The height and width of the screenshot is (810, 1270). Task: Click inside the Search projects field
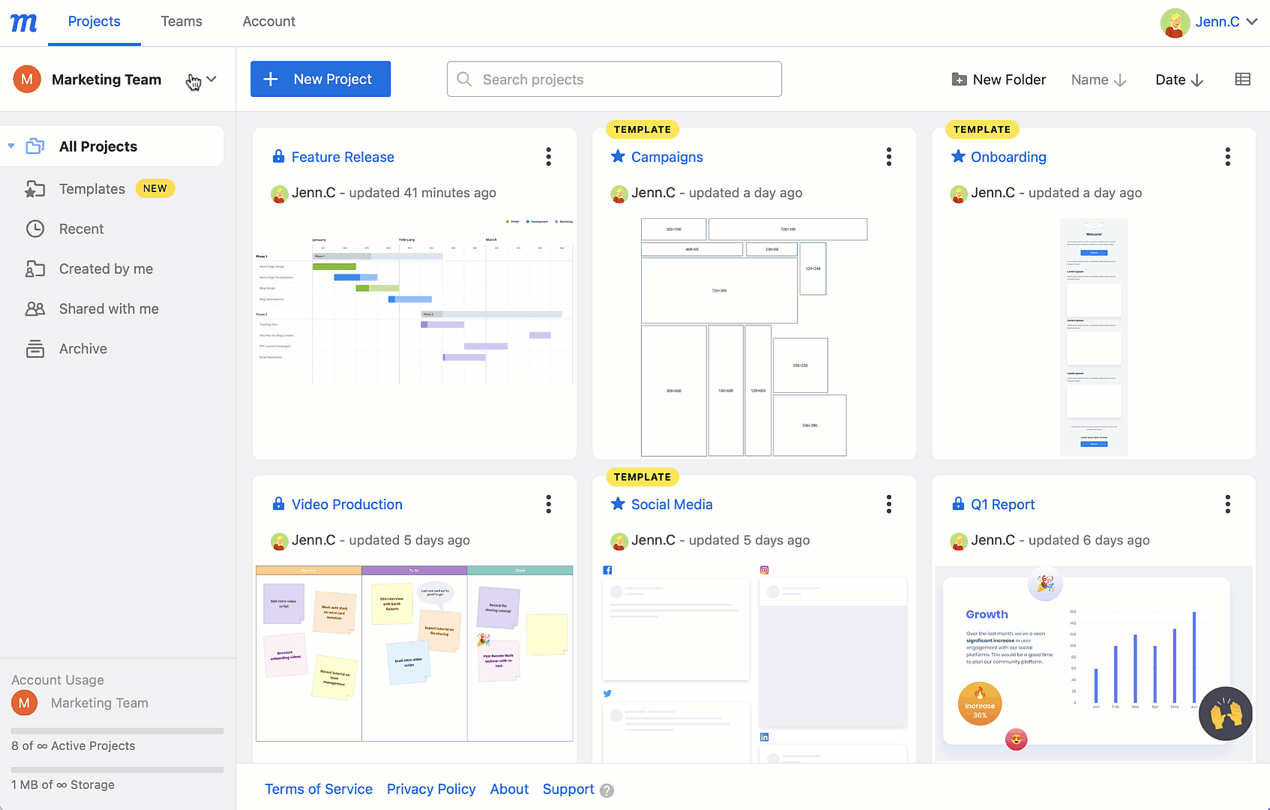click(x=613, y=79)
